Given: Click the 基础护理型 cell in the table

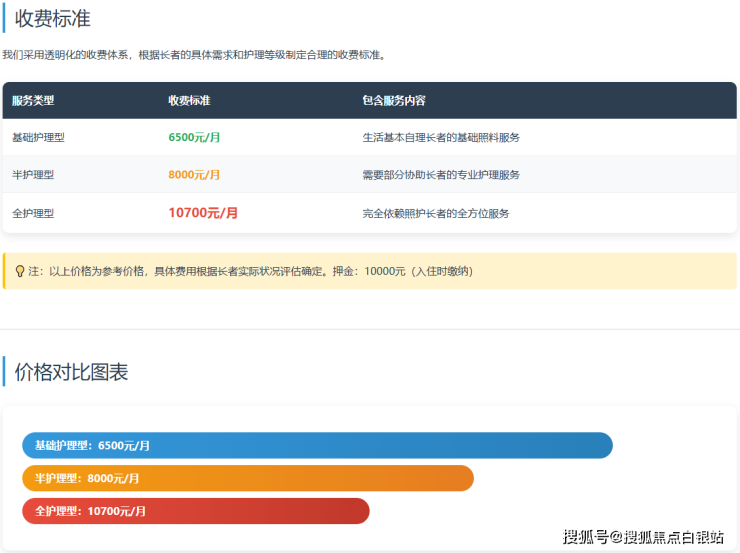Looking at the screenshot, I should coord(38,137).
